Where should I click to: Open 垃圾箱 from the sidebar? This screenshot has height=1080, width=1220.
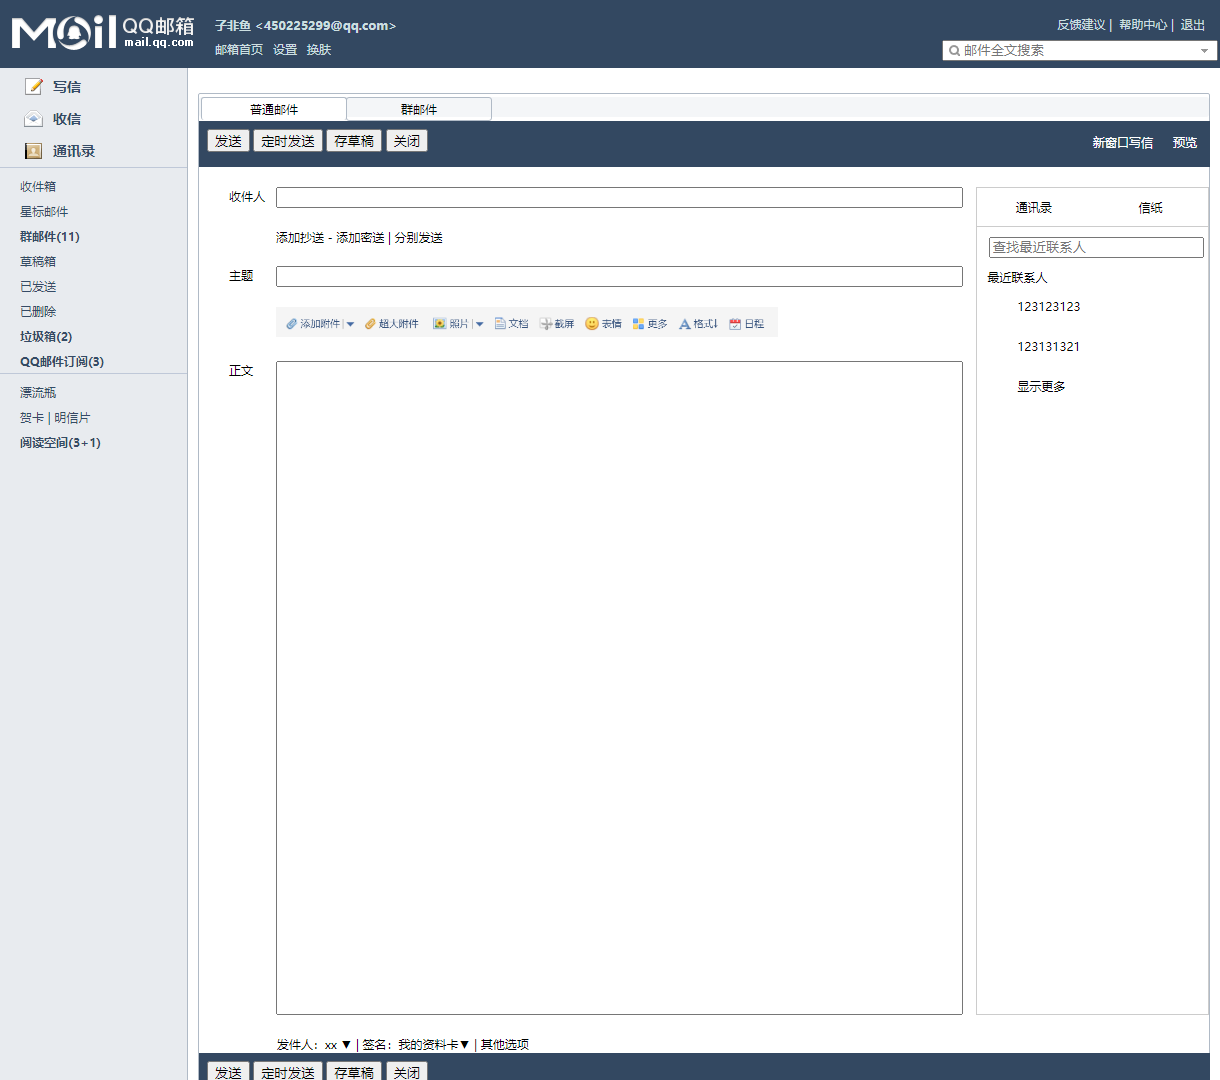[x=40, y=335]
